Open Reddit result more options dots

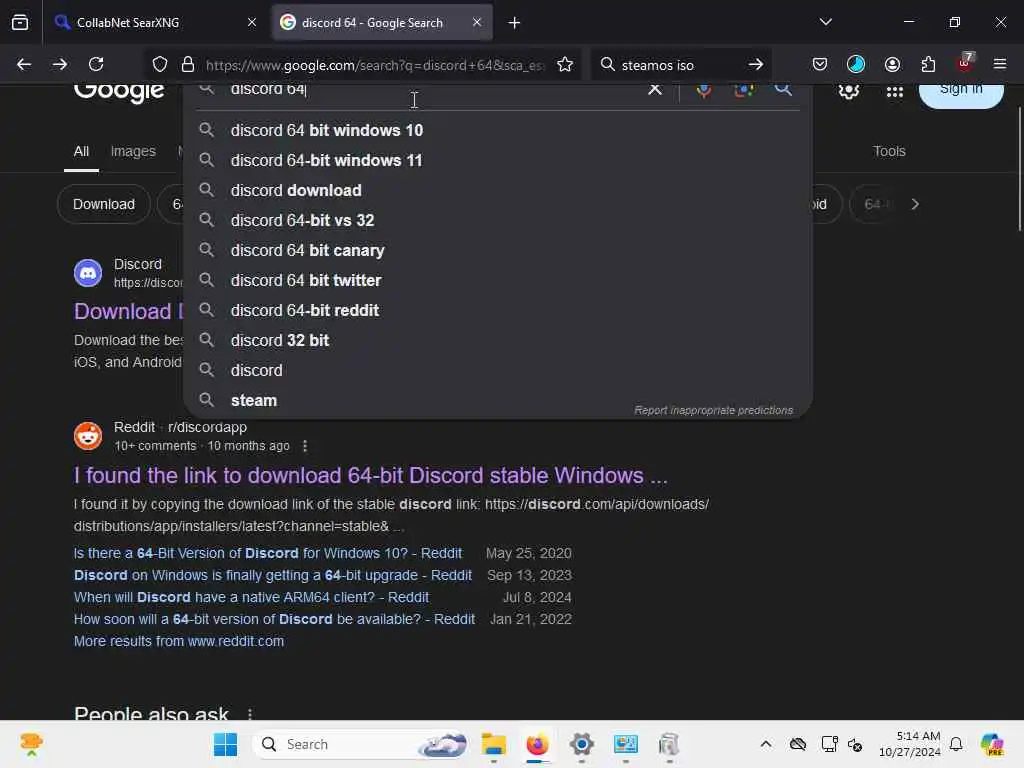tap(305, 446)
